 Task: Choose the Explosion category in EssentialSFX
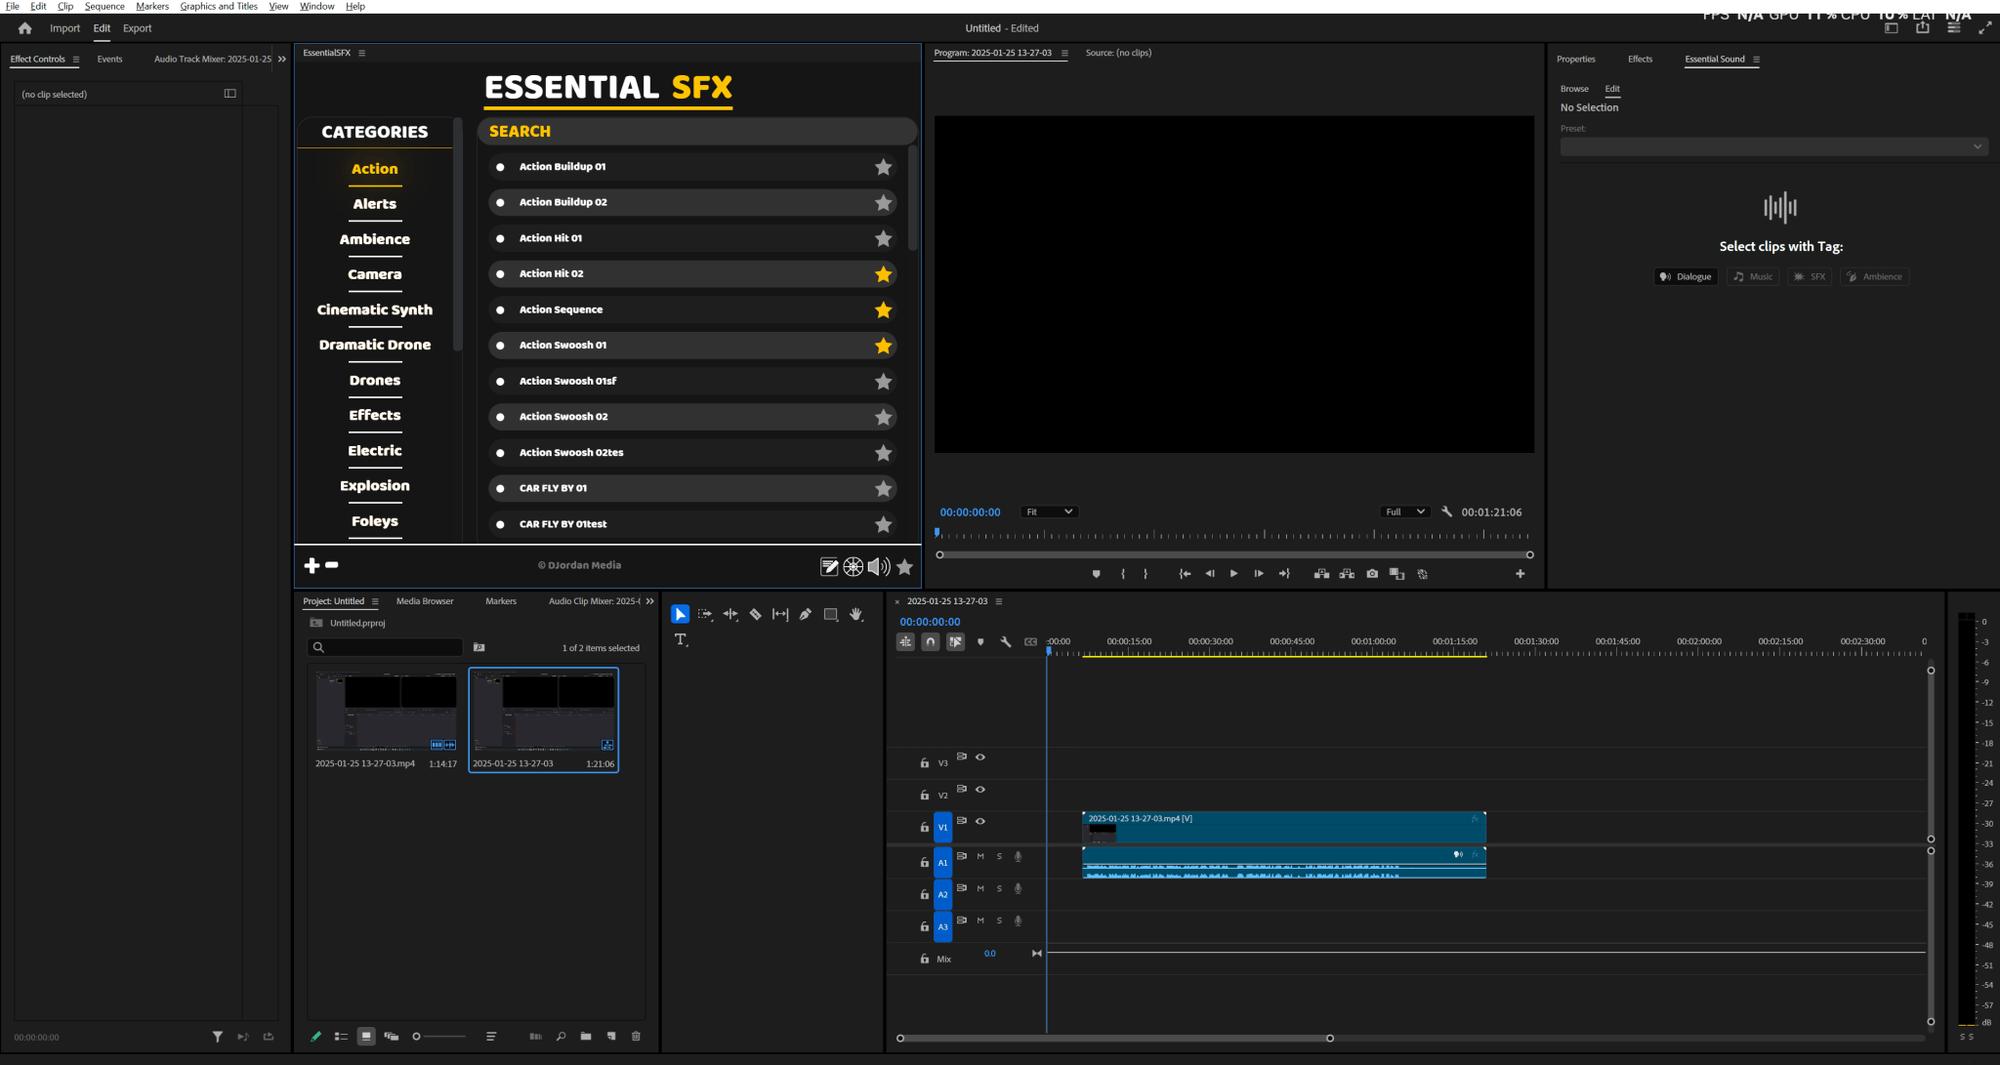375,486
